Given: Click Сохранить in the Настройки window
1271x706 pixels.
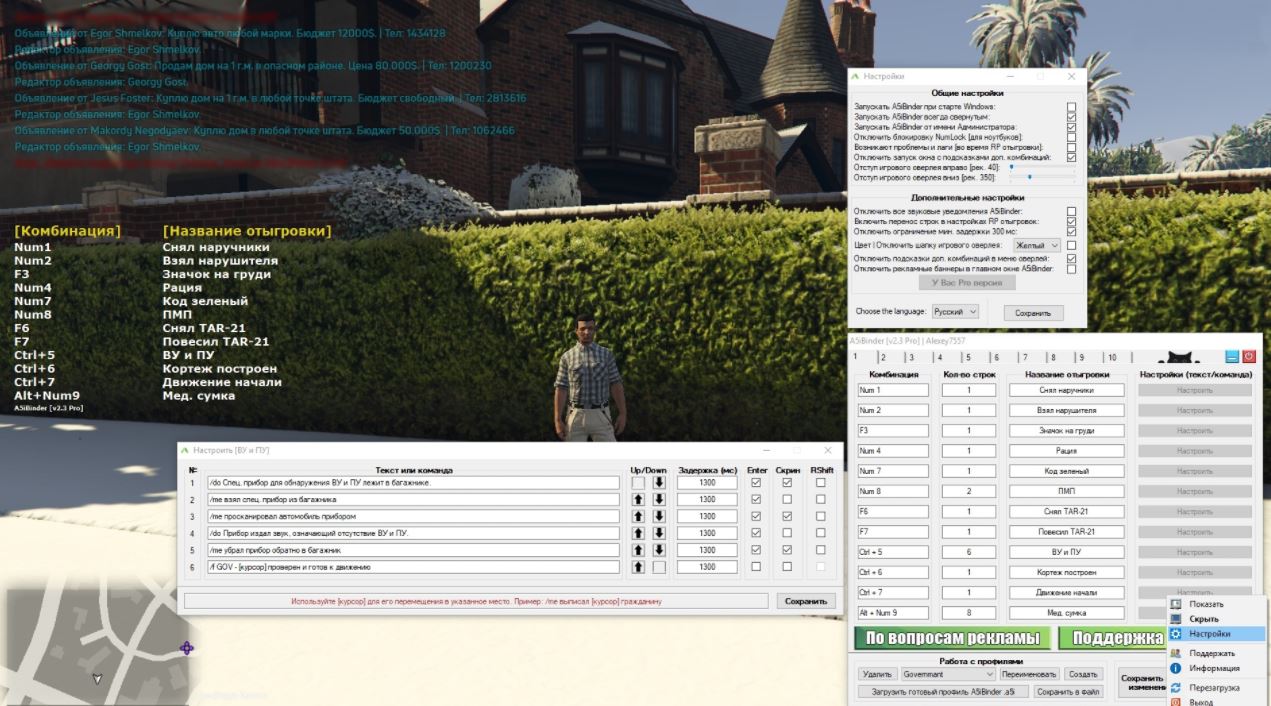Looking at the screenshot, I should point(1033,313).
